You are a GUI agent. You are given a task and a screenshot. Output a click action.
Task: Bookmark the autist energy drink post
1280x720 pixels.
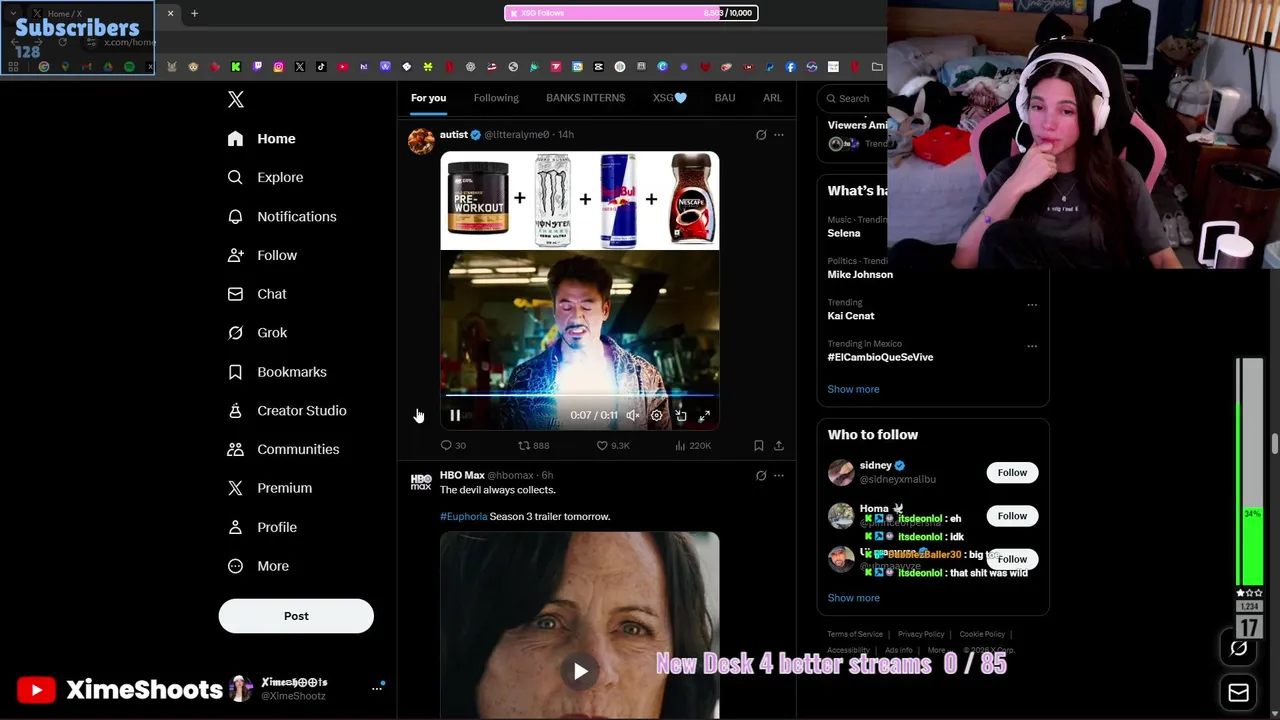(758, 445)
